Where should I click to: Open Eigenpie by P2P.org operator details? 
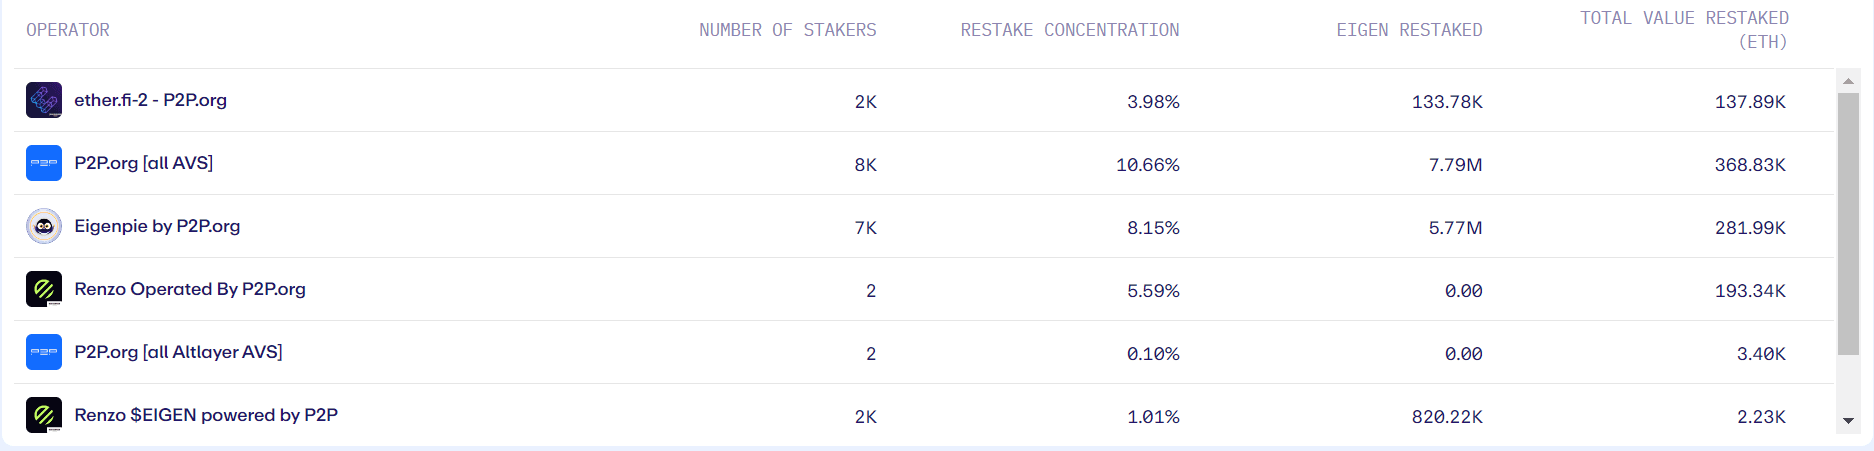tap(157, 226)
